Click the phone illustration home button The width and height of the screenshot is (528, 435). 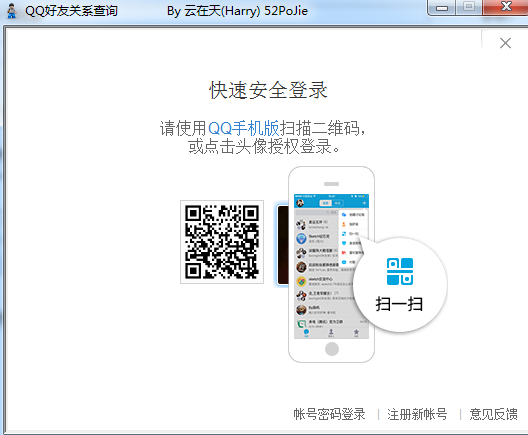[x=332, y=349]
